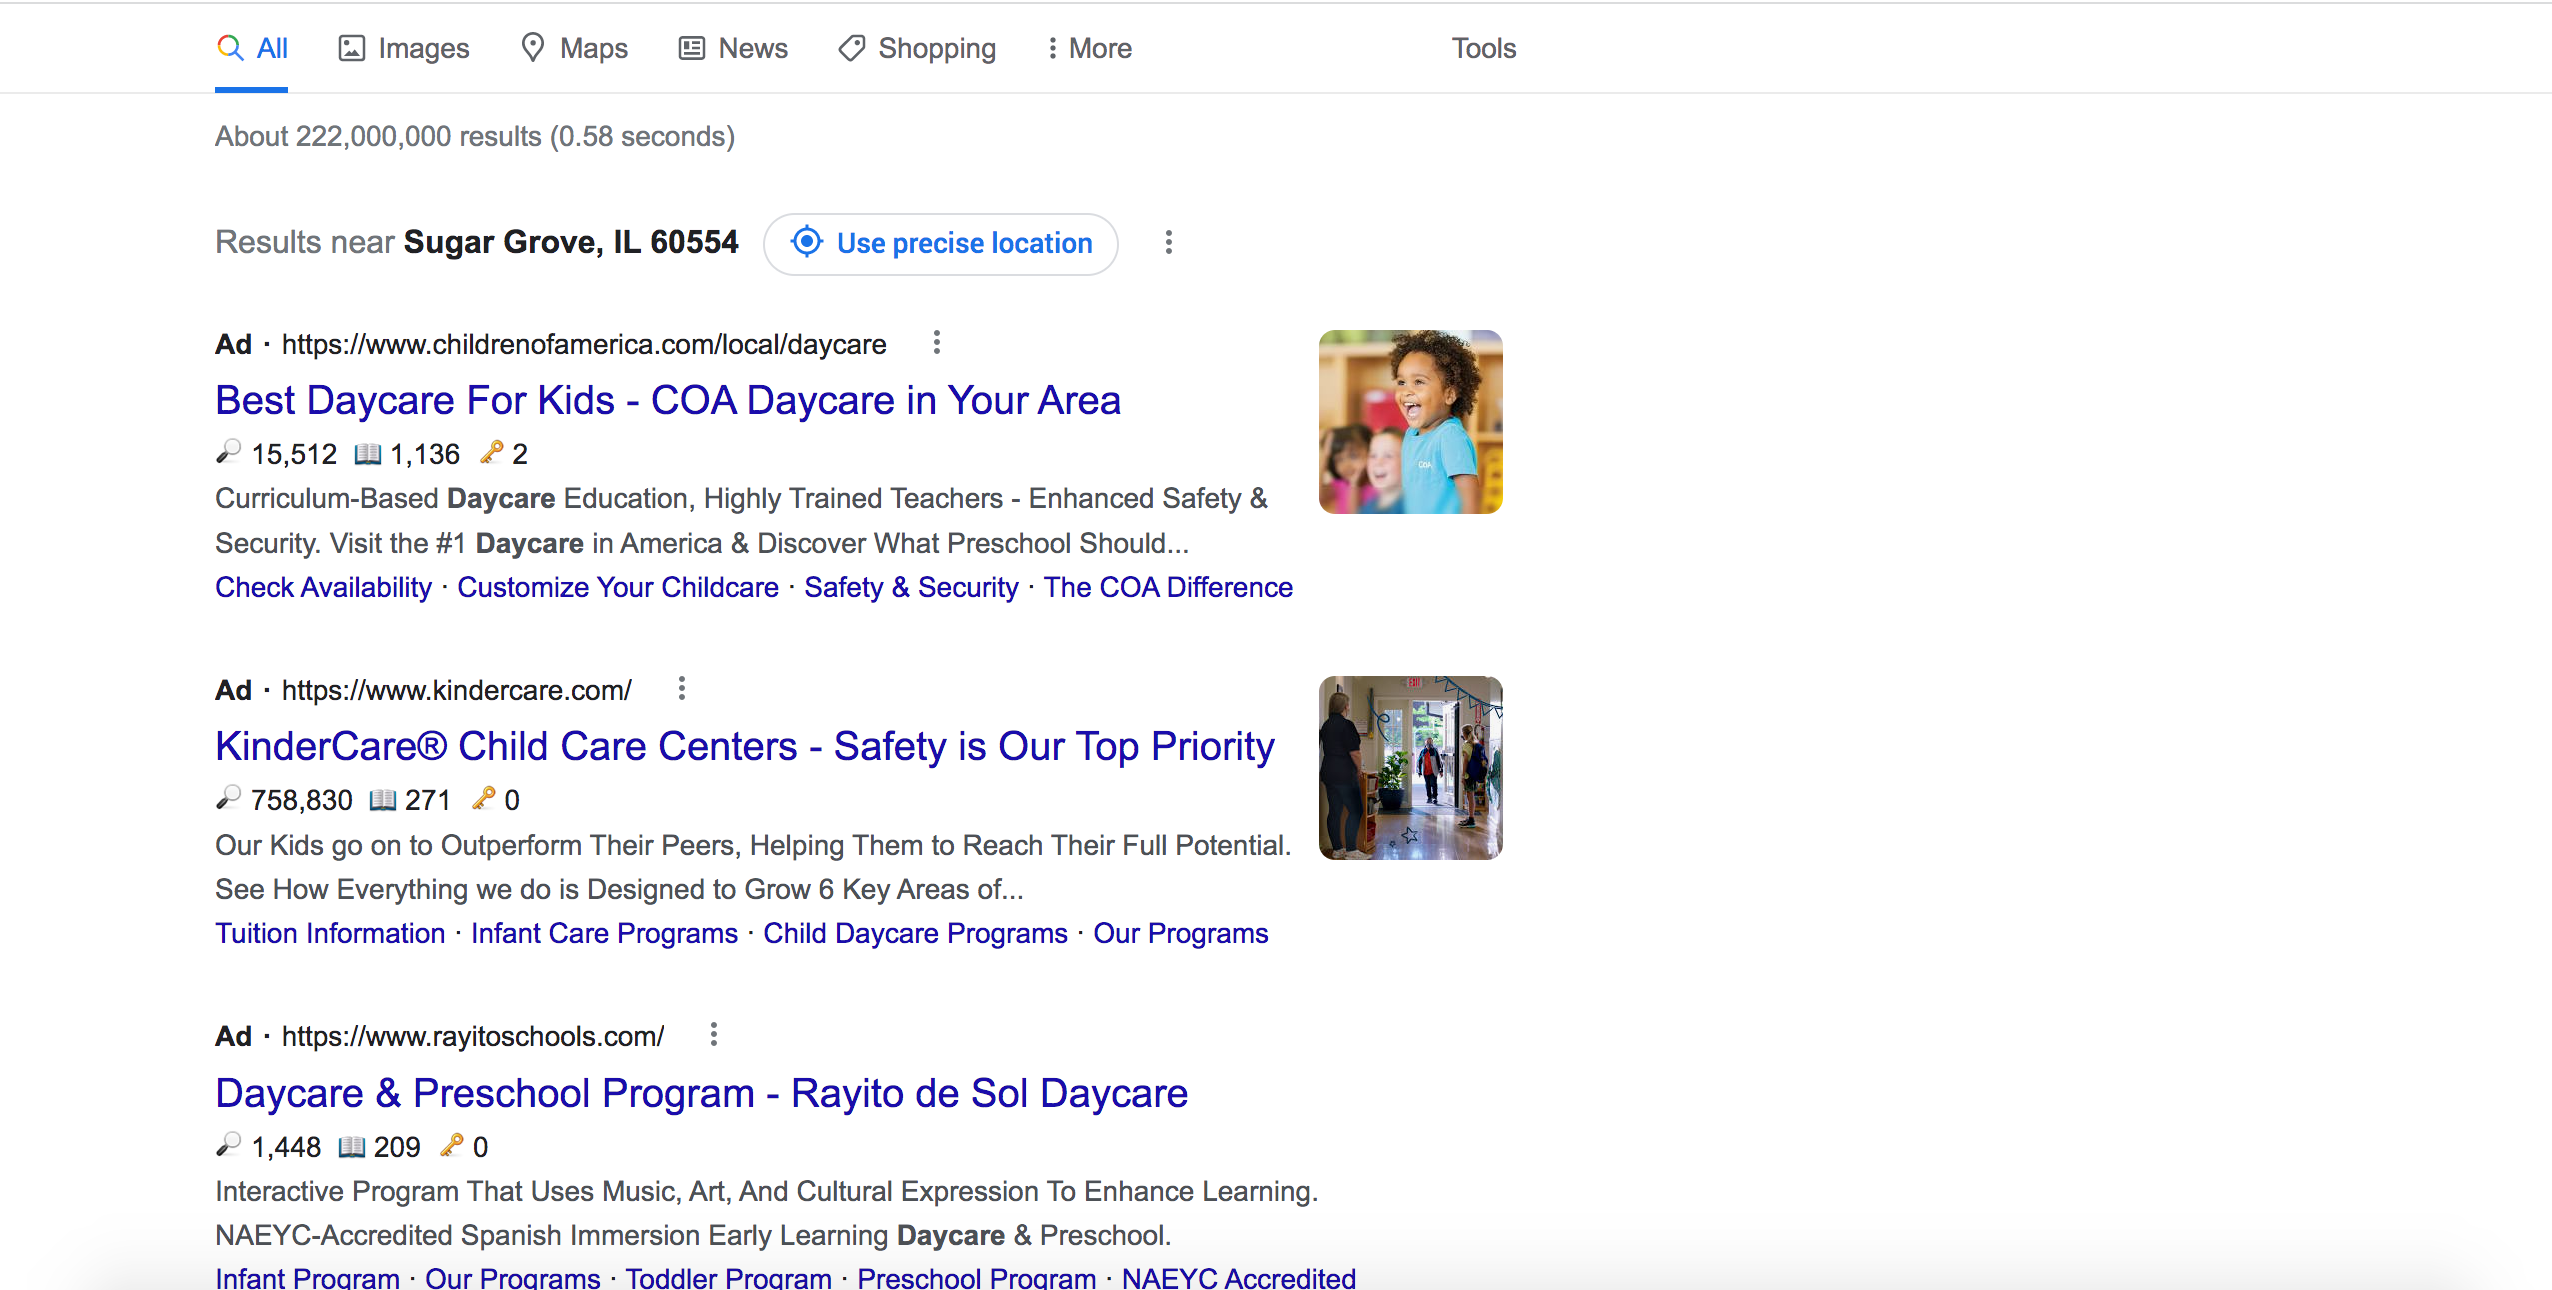Expand the More search options menu
Viewport: 2552px width, 1290px height.
click(1089, 48)
